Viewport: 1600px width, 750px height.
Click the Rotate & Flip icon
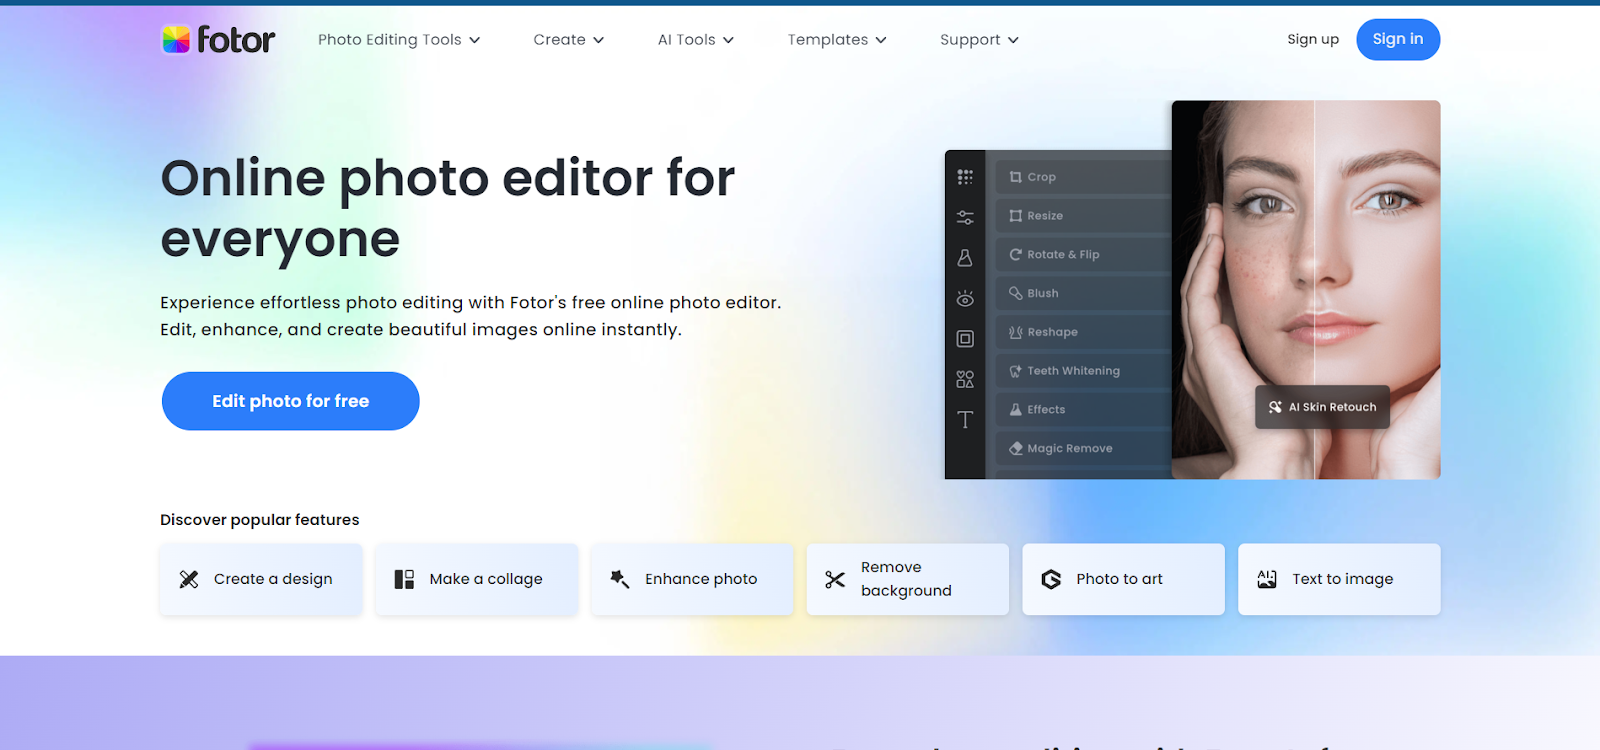[1016, 255]
